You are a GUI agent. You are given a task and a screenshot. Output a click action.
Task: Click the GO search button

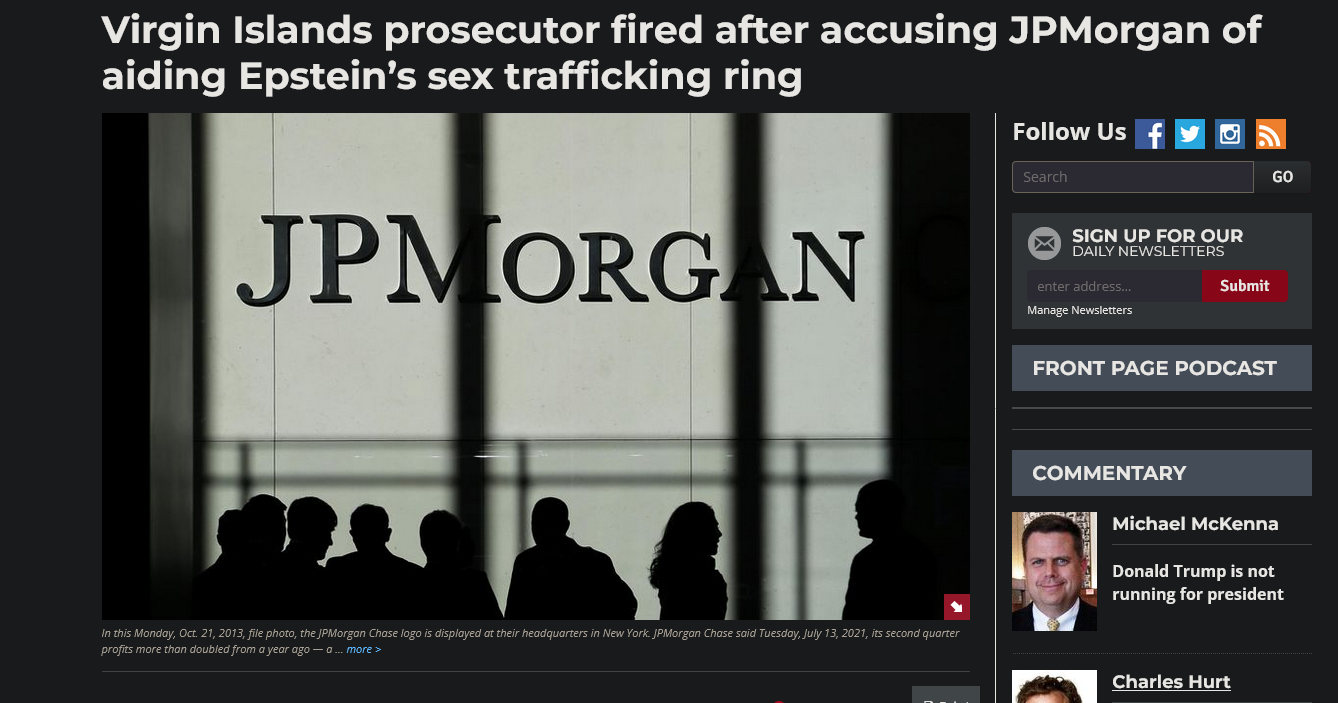coord(1282,177)
